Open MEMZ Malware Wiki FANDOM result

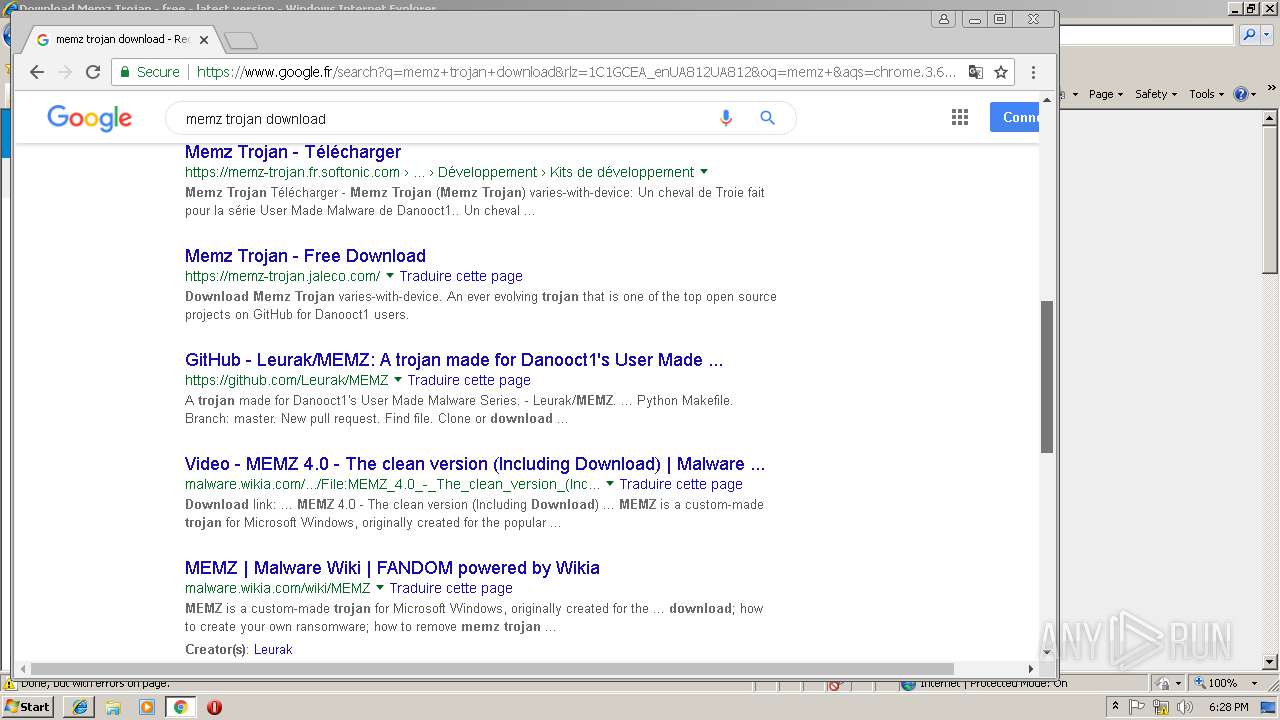(x=392, y=568)
